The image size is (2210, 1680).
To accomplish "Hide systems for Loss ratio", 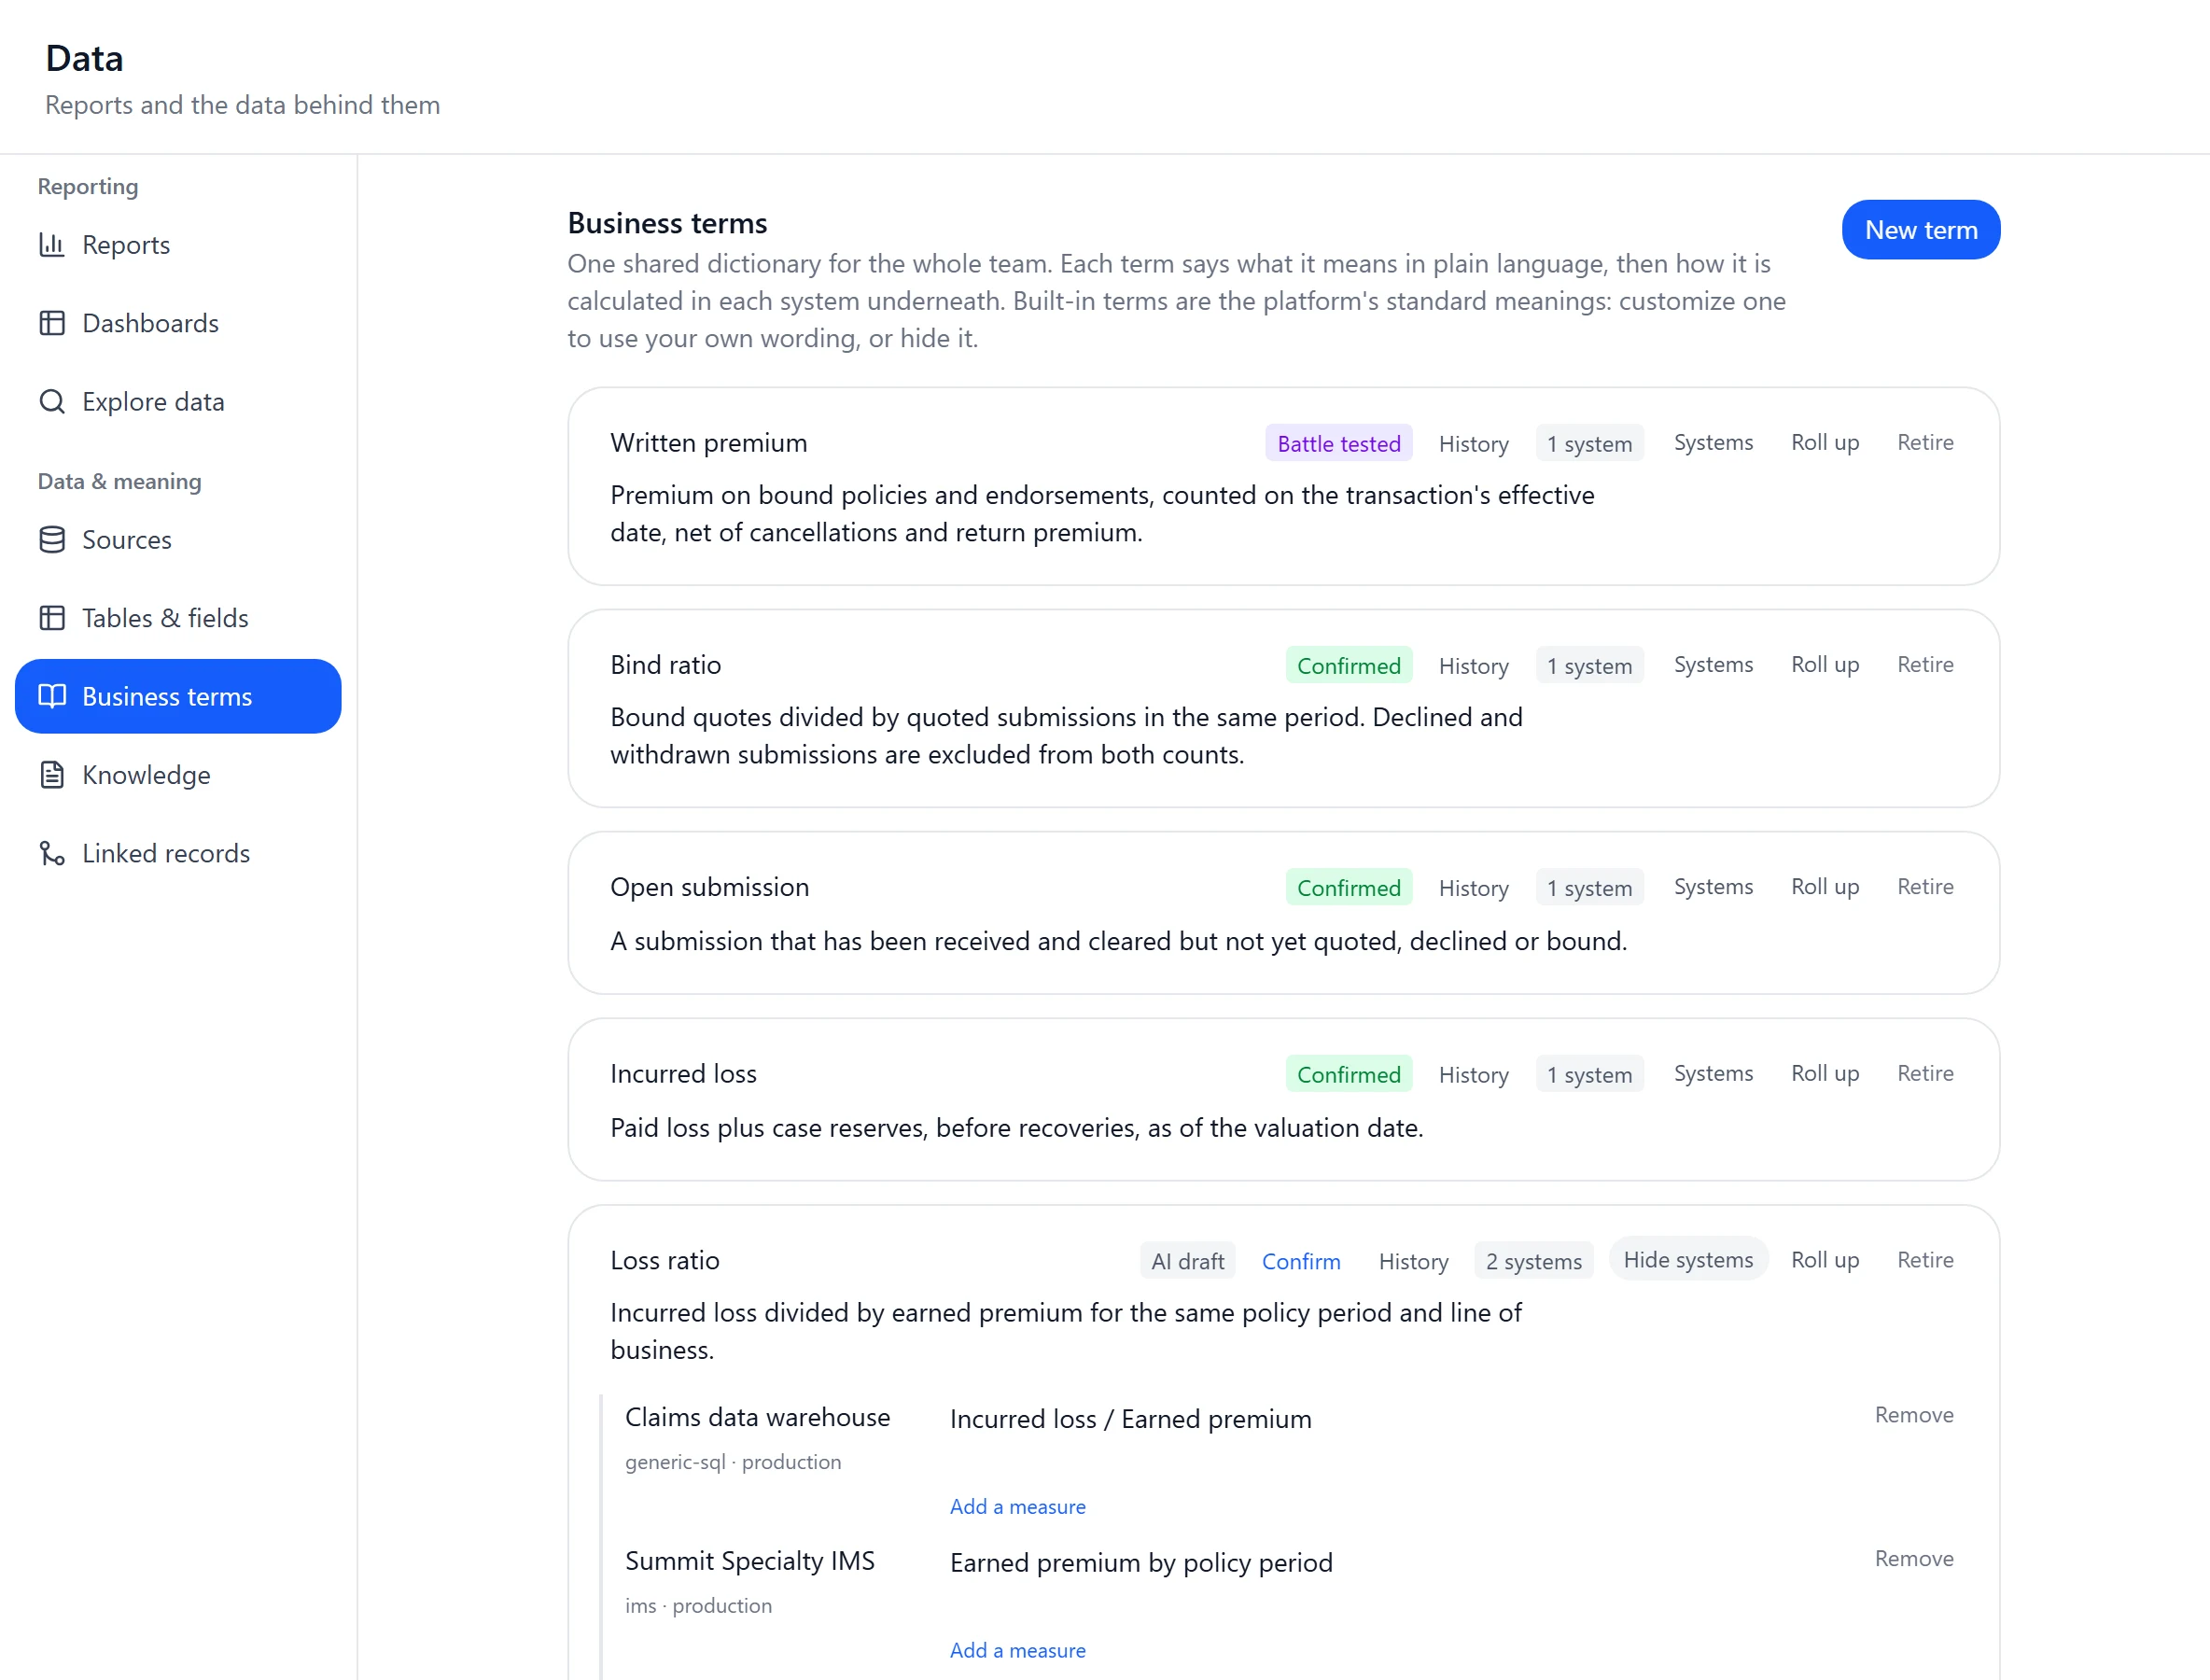I will coord(1688,1260).
